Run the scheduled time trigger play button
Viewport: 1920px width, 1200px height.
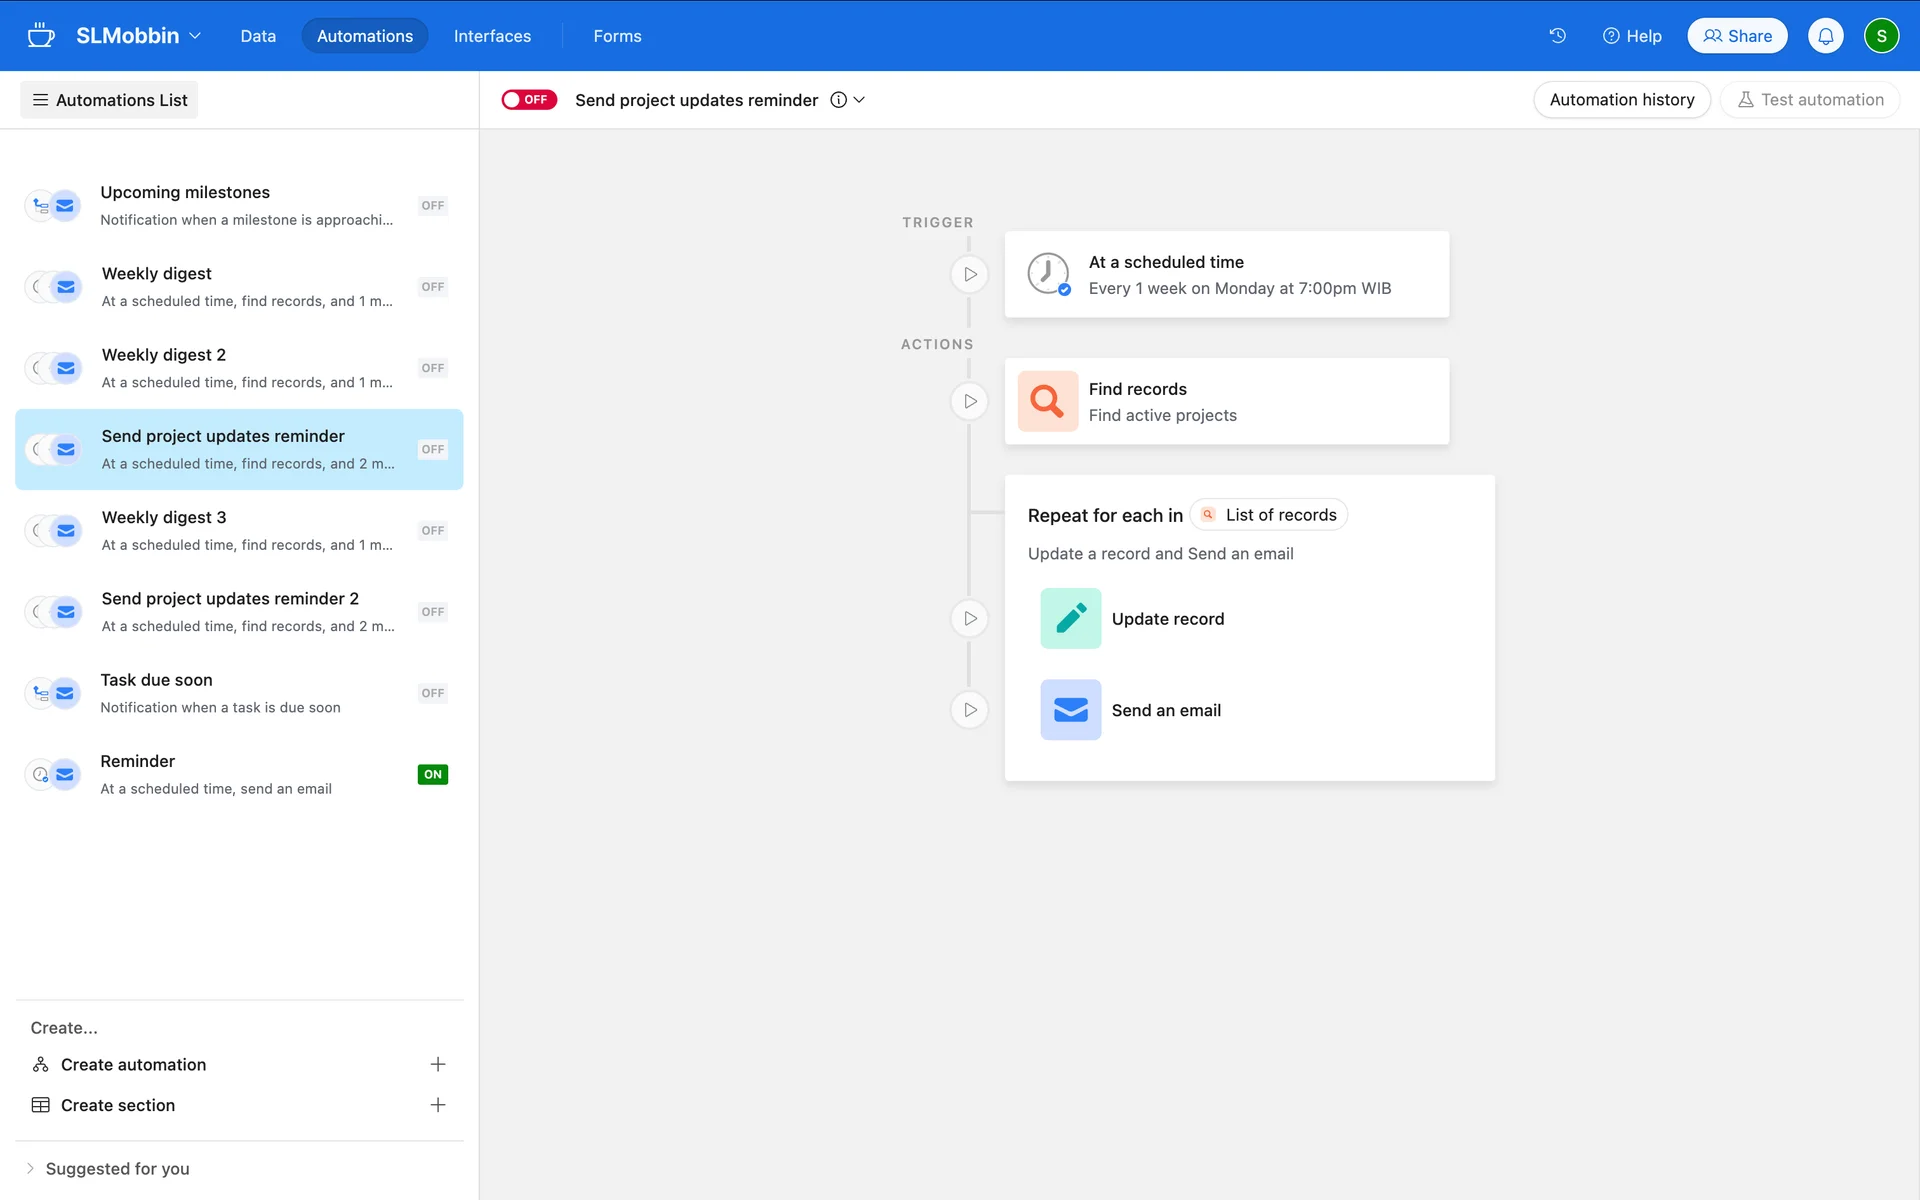click(969, 274)
